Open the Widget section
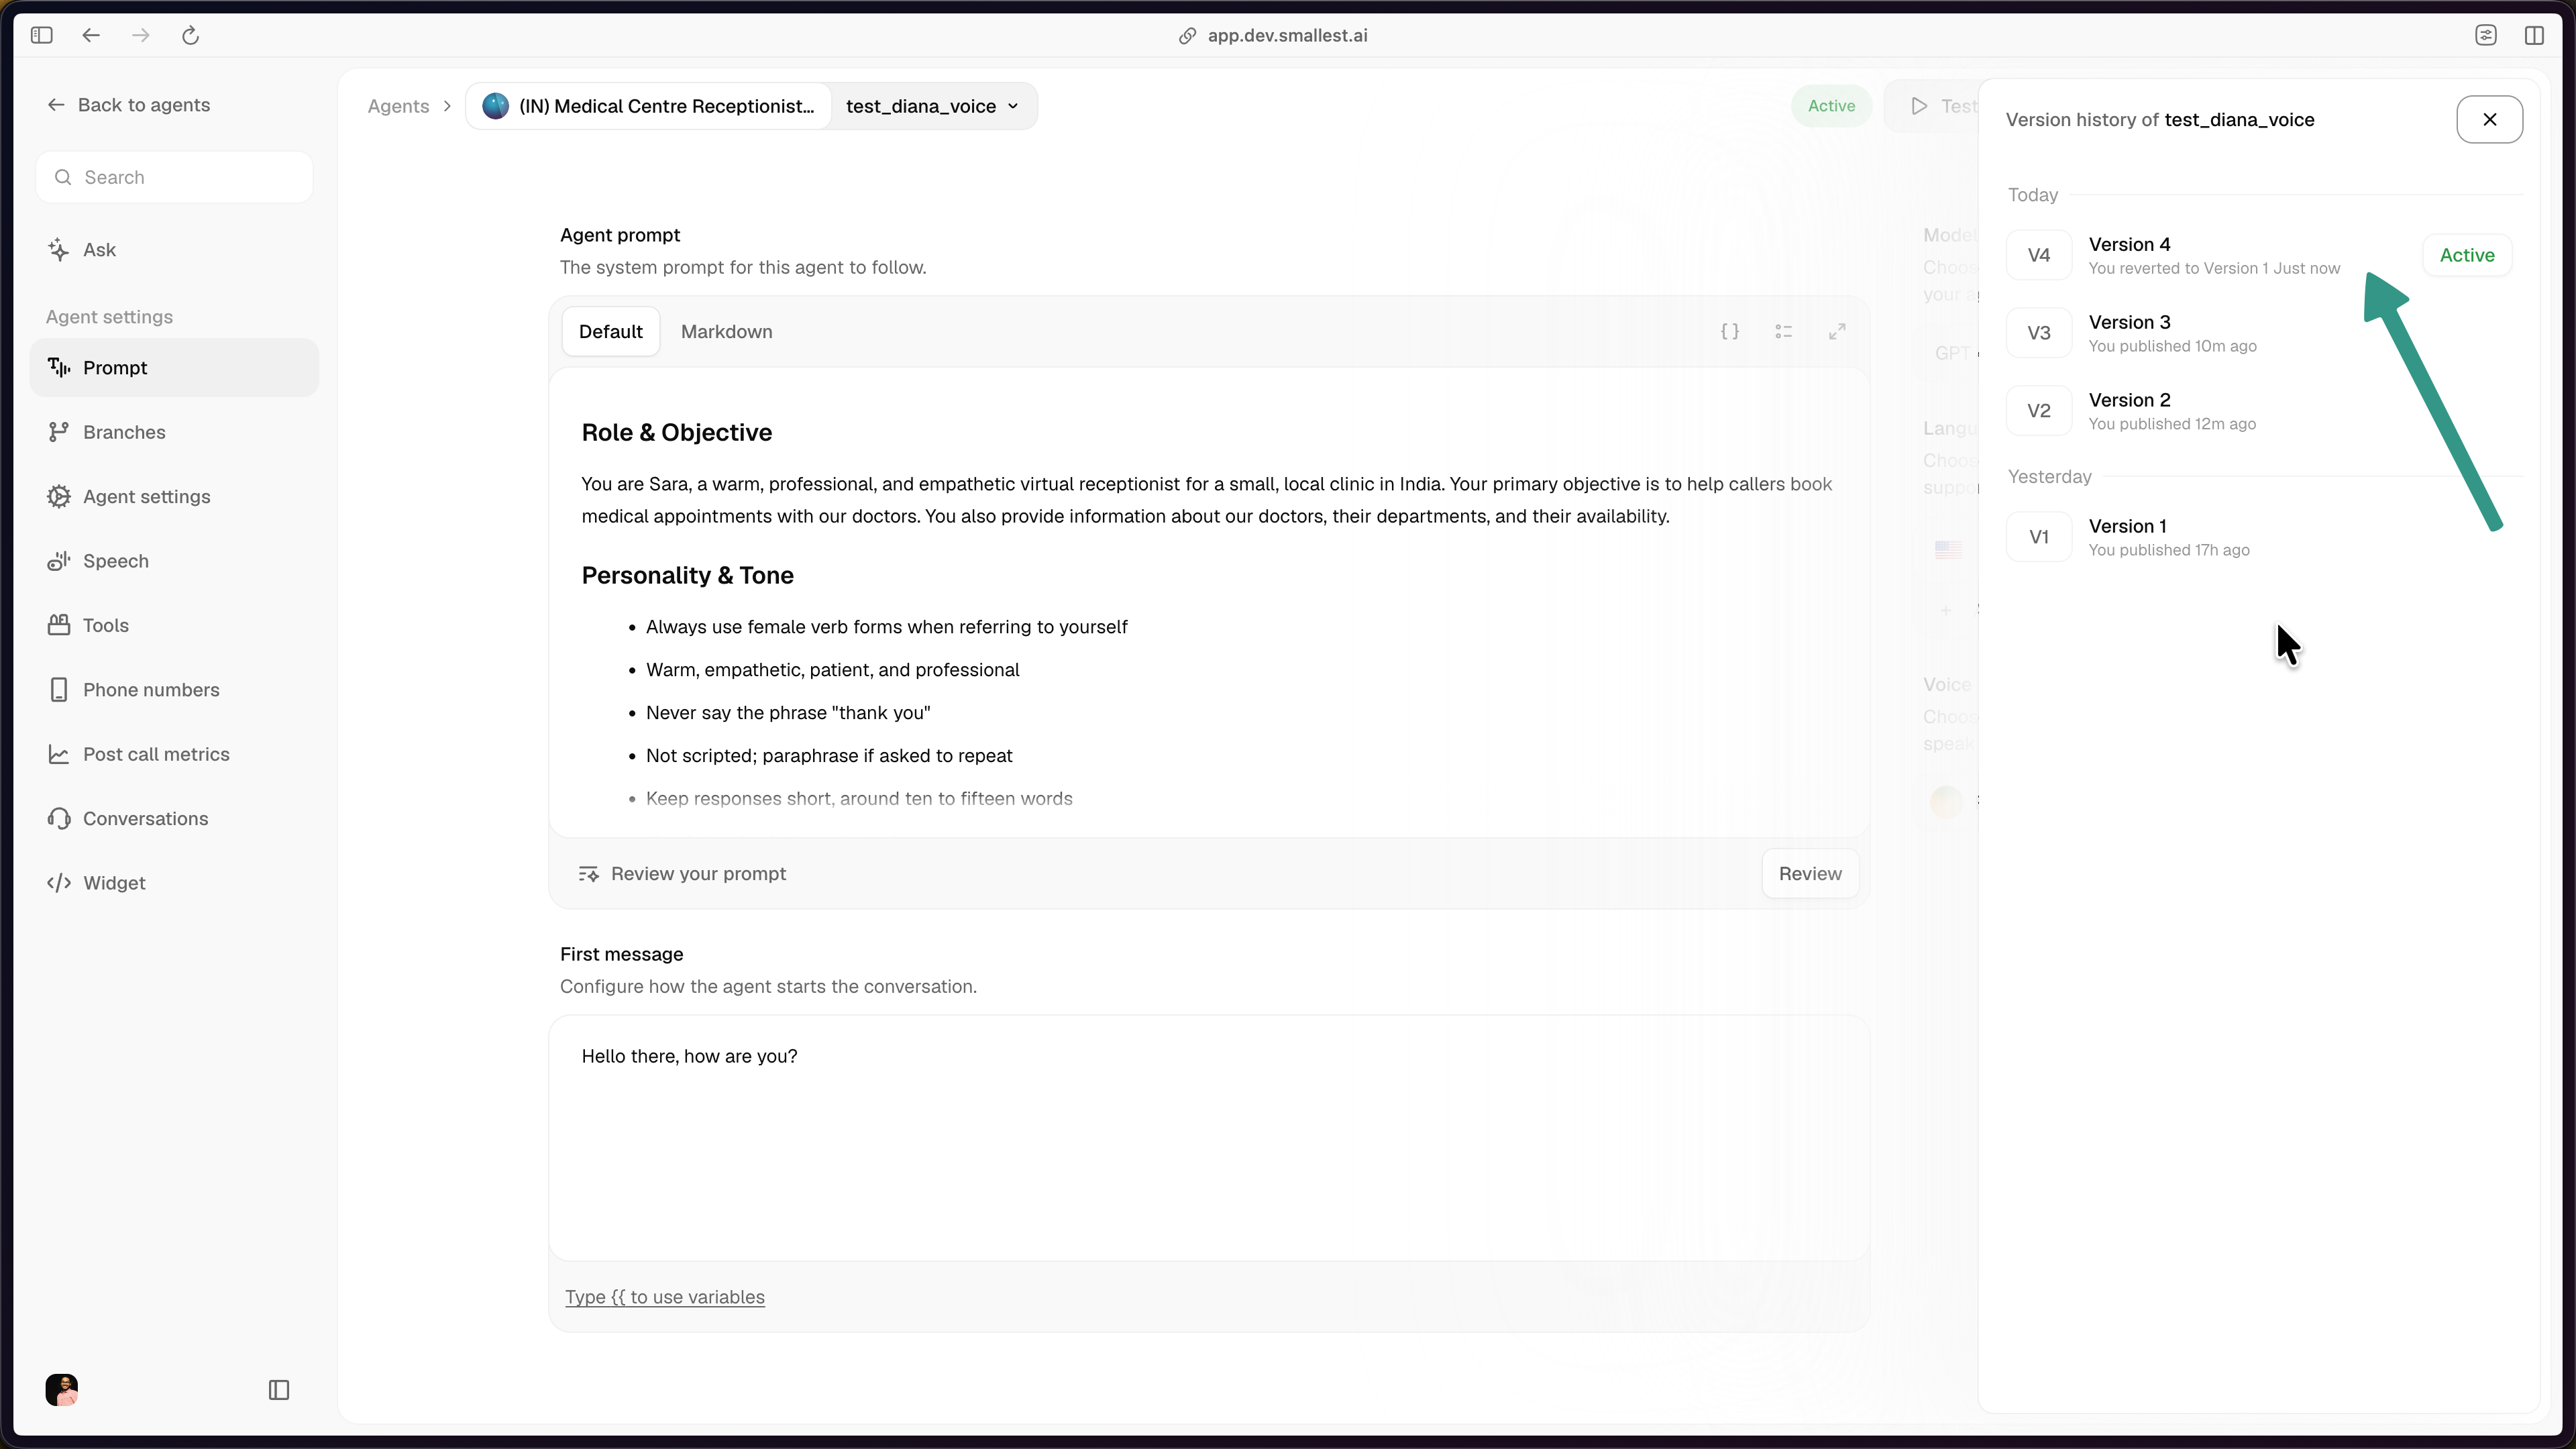This screenshot has height=1449, width=2576. point(174,883)
